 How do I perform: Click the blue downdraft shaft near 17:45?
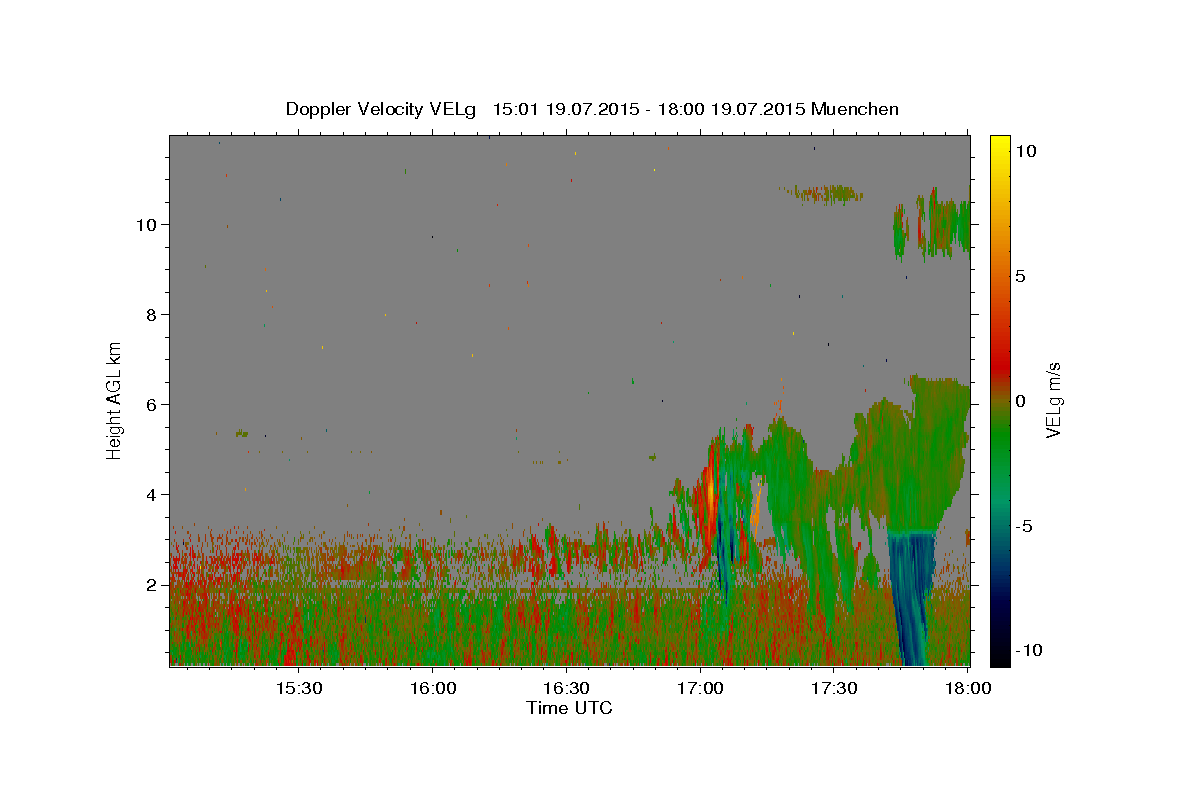coord(912,600)
